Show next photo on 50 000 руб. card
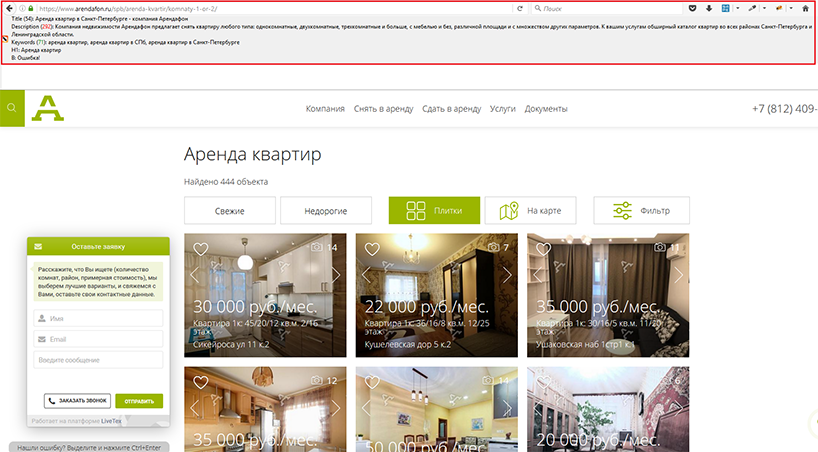The width and height of the screenshot is (818, 452). [507, 409]
